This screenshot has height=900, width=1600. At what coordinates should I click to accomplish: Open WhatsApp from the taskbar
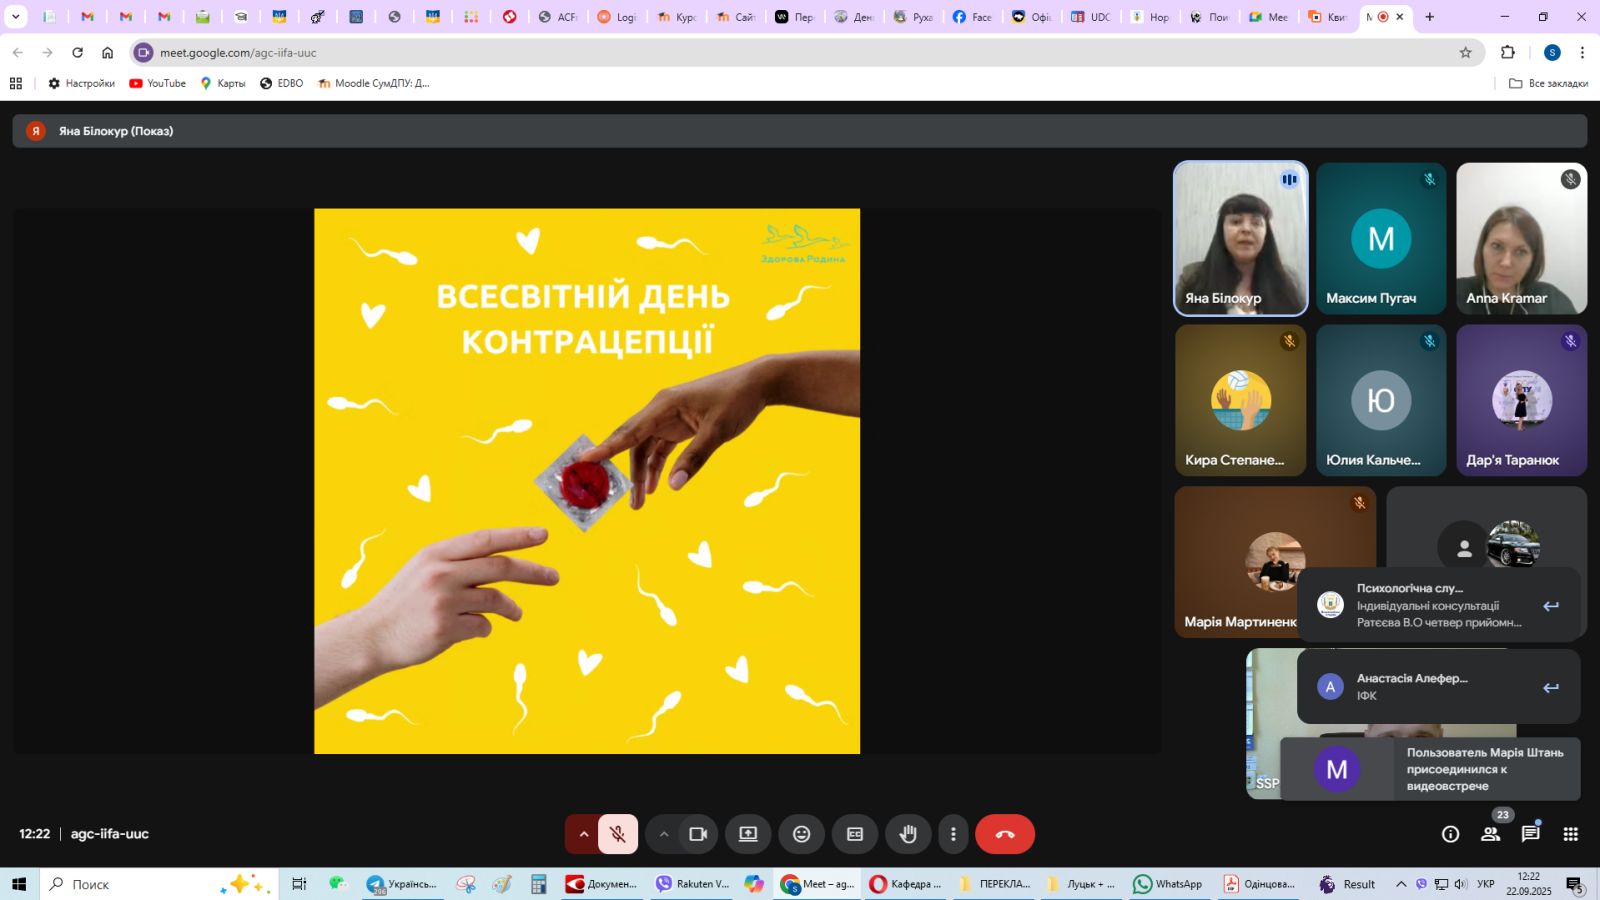(x=1167, y=884)
